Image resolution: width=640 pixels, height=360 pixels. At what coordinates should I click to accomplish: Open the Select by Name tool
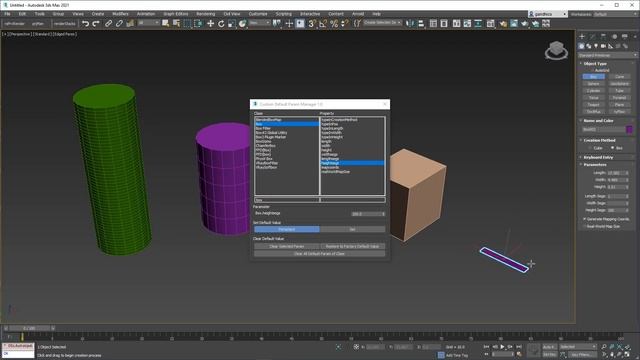176,24
